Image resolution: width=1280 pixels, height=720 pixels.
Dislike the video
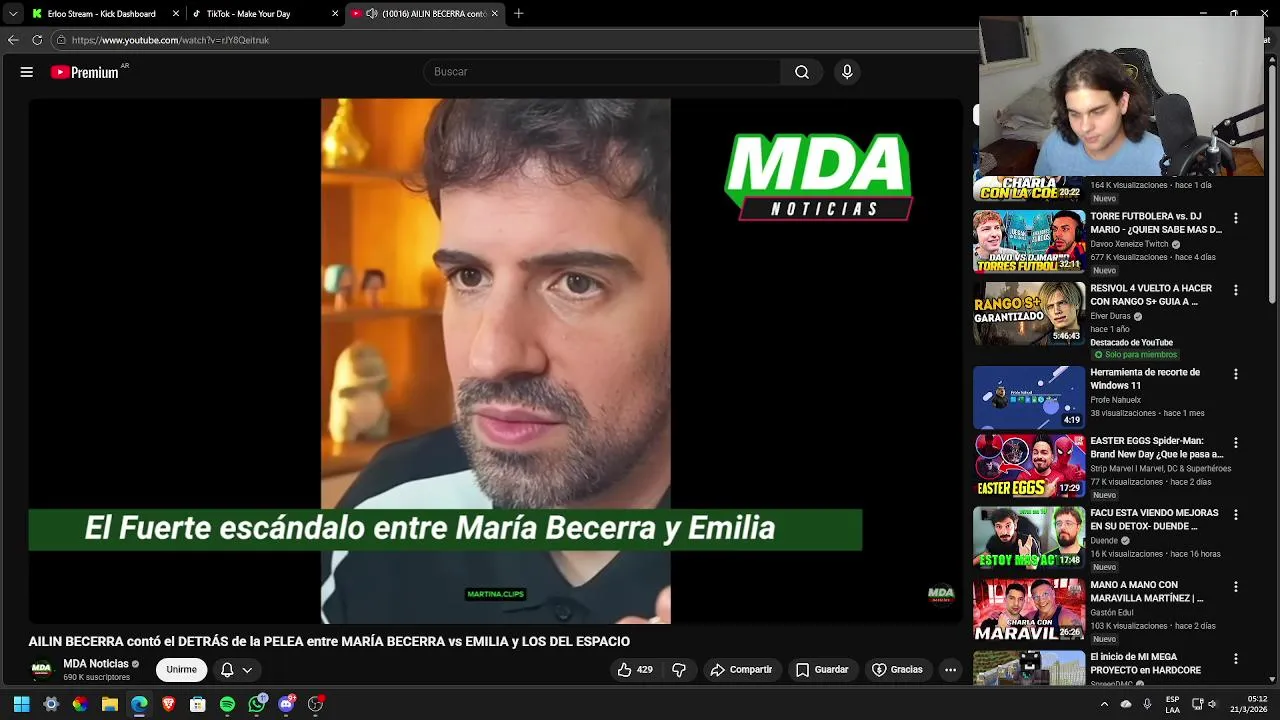(x=679, y=670)
